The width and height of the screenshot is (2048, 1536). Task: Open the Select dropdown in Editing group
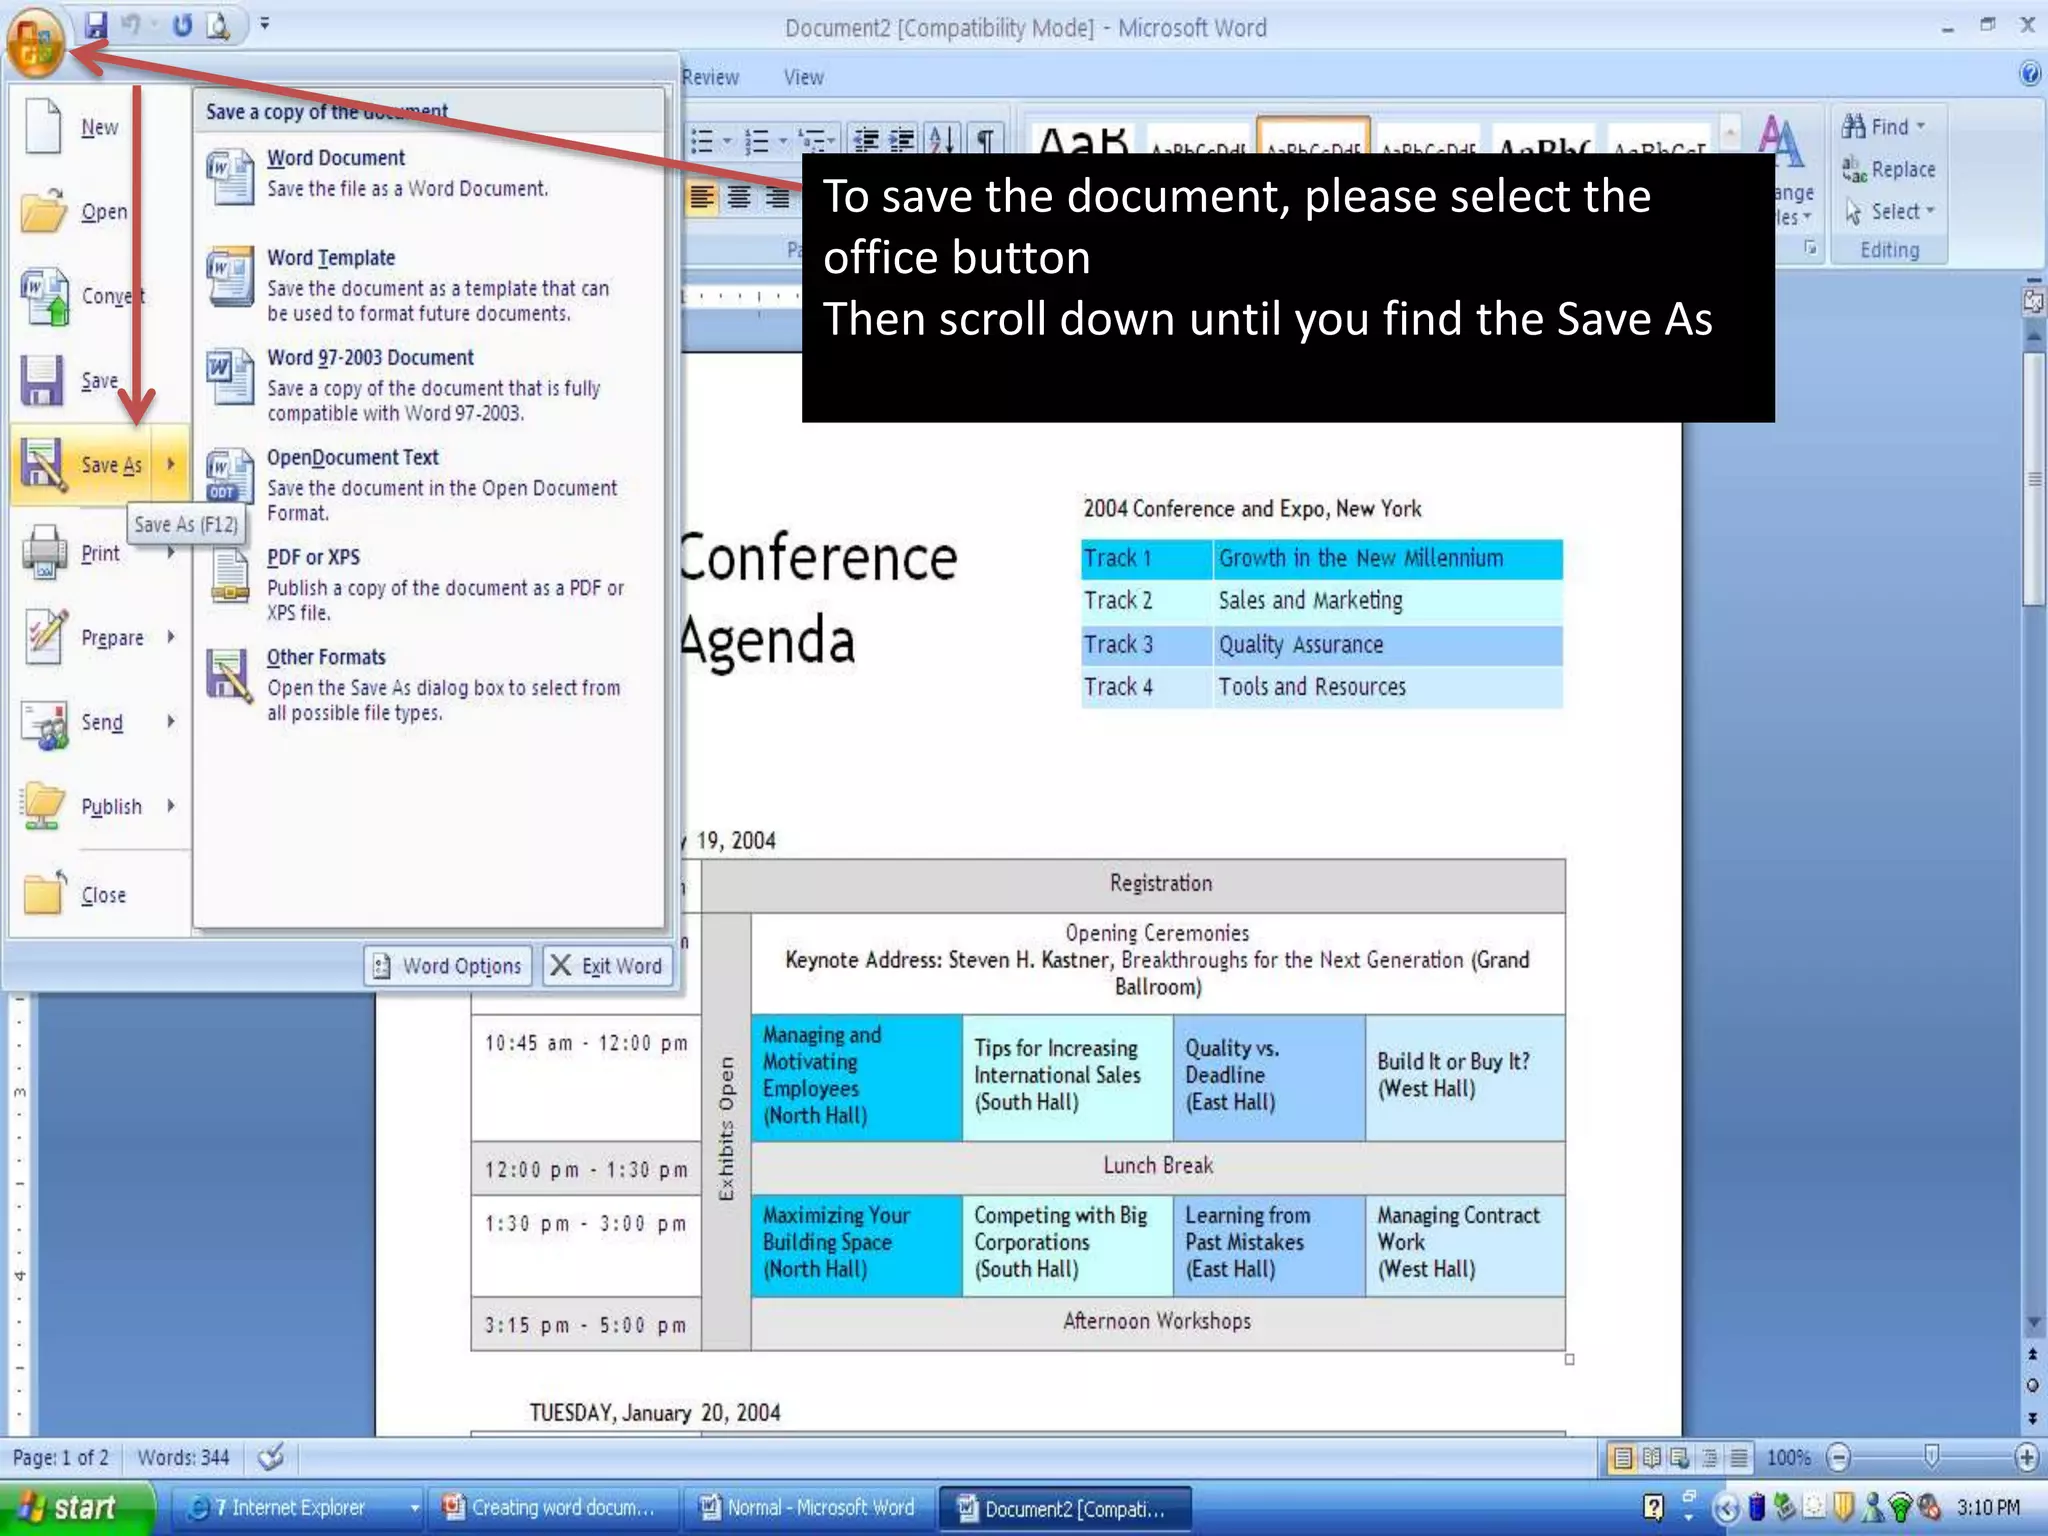tap(1902, 212)
